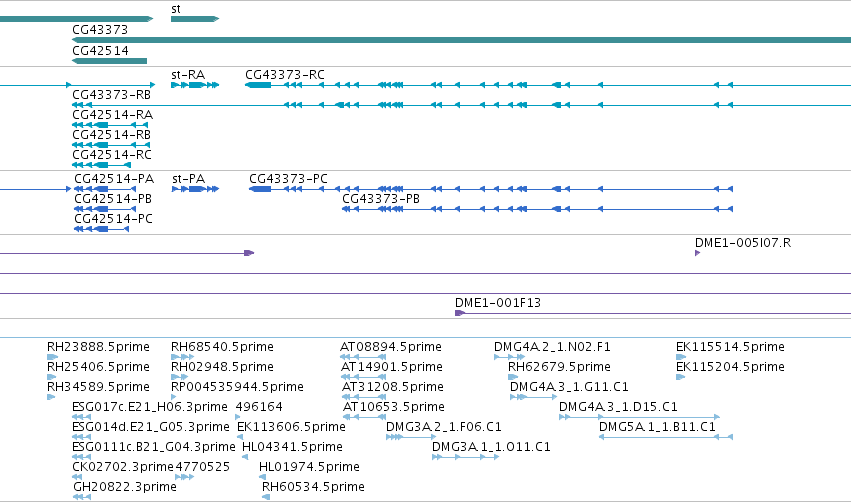Open the RH60534.5prime EST label
The height and width of the screenshot is (502, 851).
(313, 487)
